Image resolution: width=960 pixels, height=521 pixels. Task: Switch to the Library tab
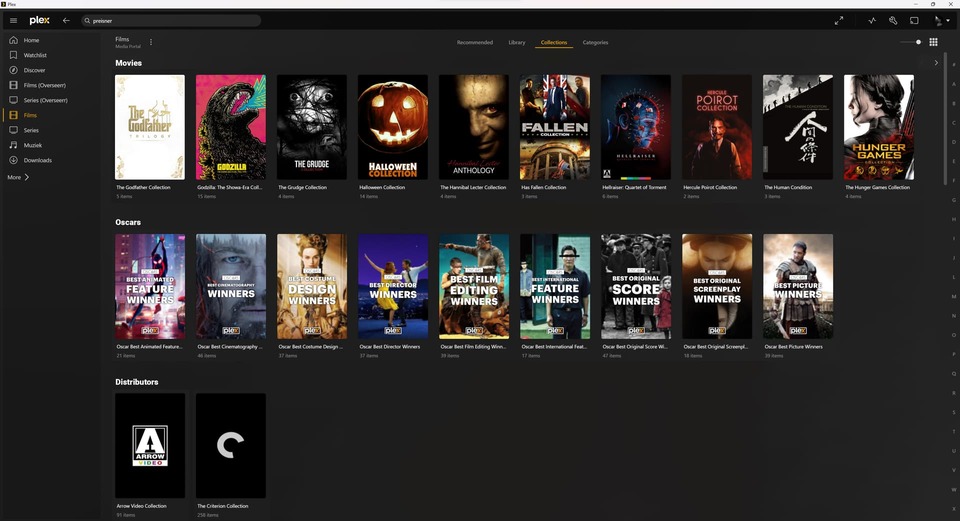pyautogui.click(x=517, y=42)
